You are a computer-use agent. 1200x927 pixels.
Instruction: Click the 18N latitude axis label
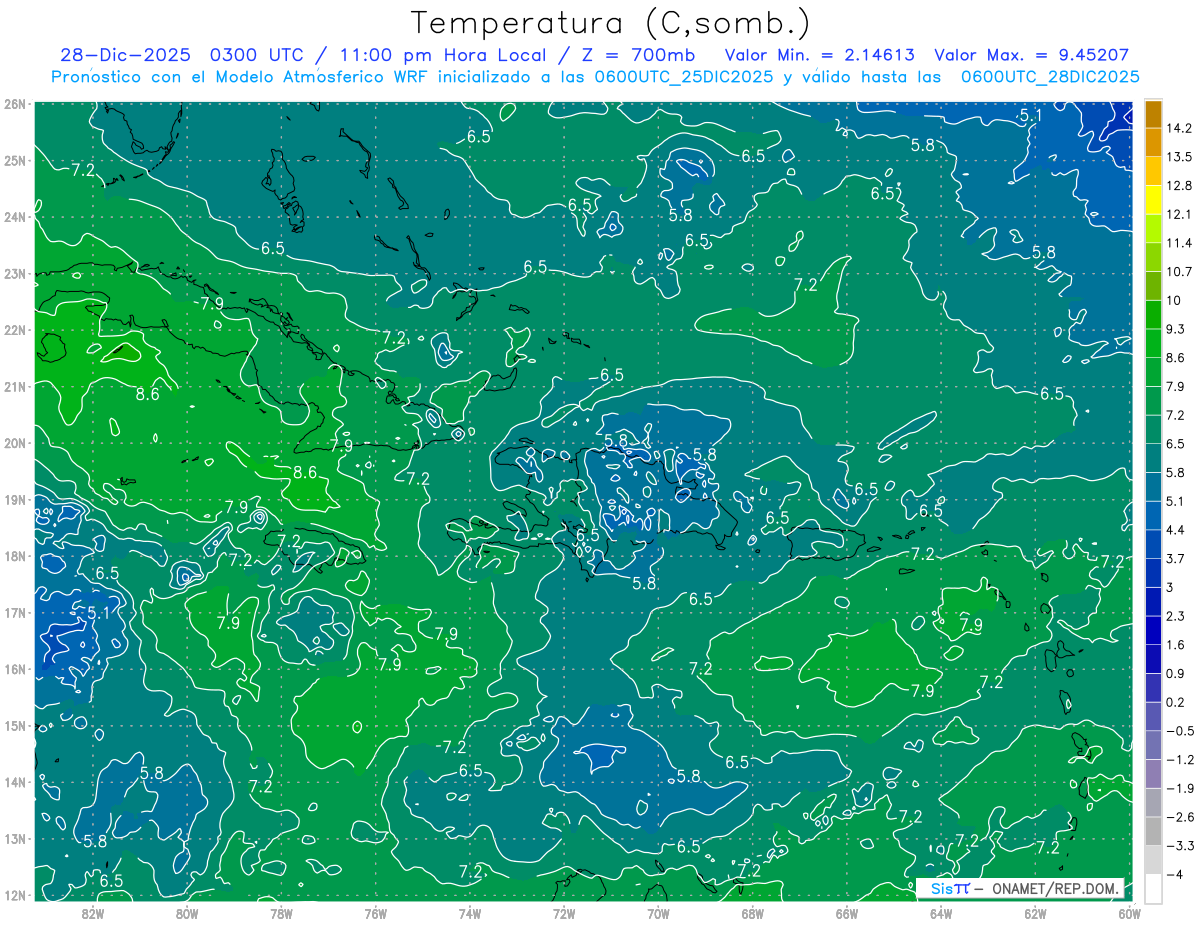click(x=14, y=556)
